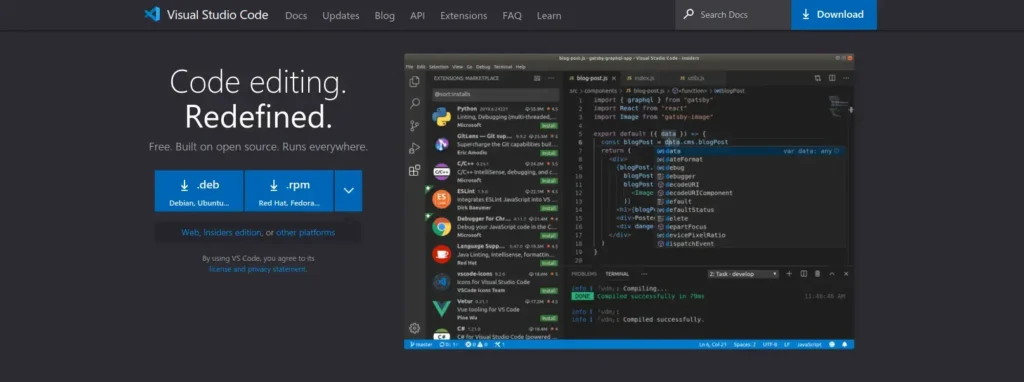Install the ESLint extension
Image resolution: width=1024 pixels, height=382 pixels.
click(549, 207)
